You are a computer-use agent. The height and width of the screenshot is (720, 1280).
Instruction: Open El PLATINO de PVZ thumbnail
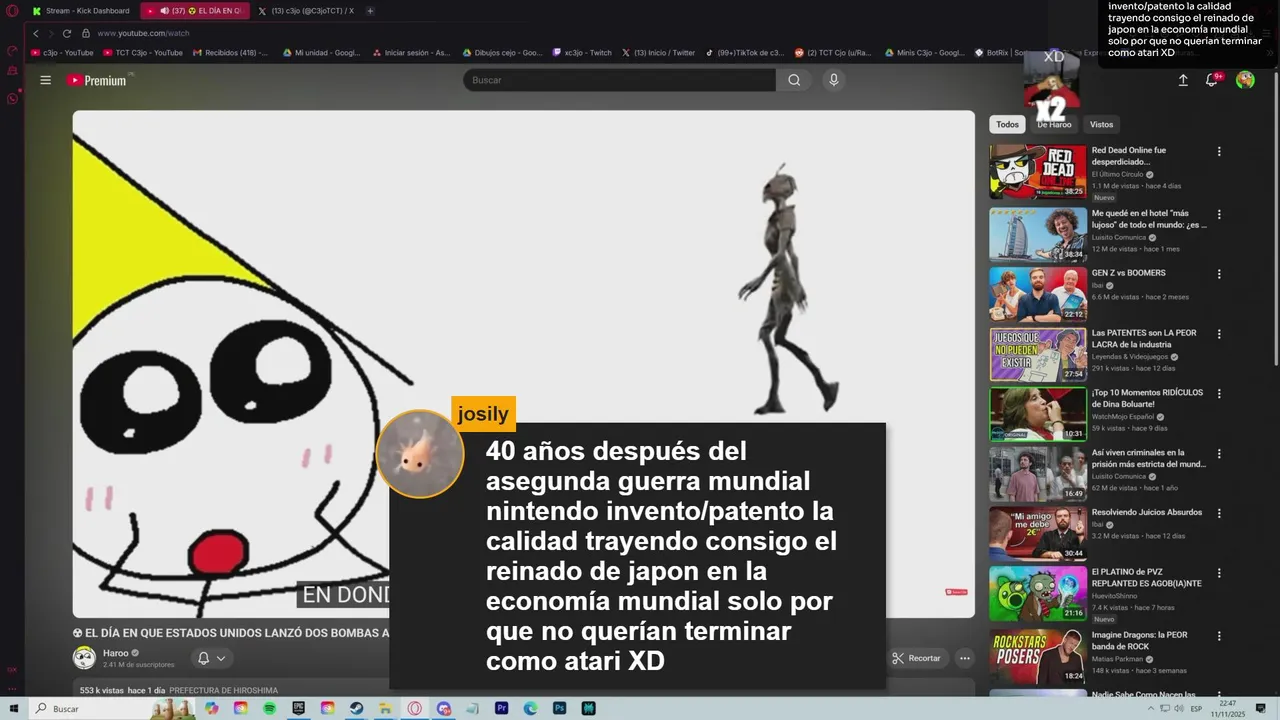(x=1038, y=594)
